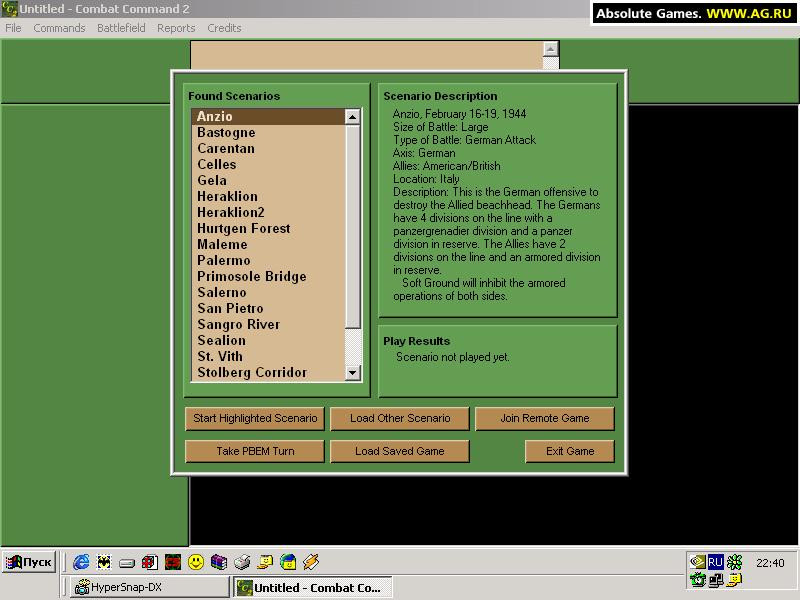Click the yellow smiley face icon
Screen dimensions: 800x600
point(196,562)
